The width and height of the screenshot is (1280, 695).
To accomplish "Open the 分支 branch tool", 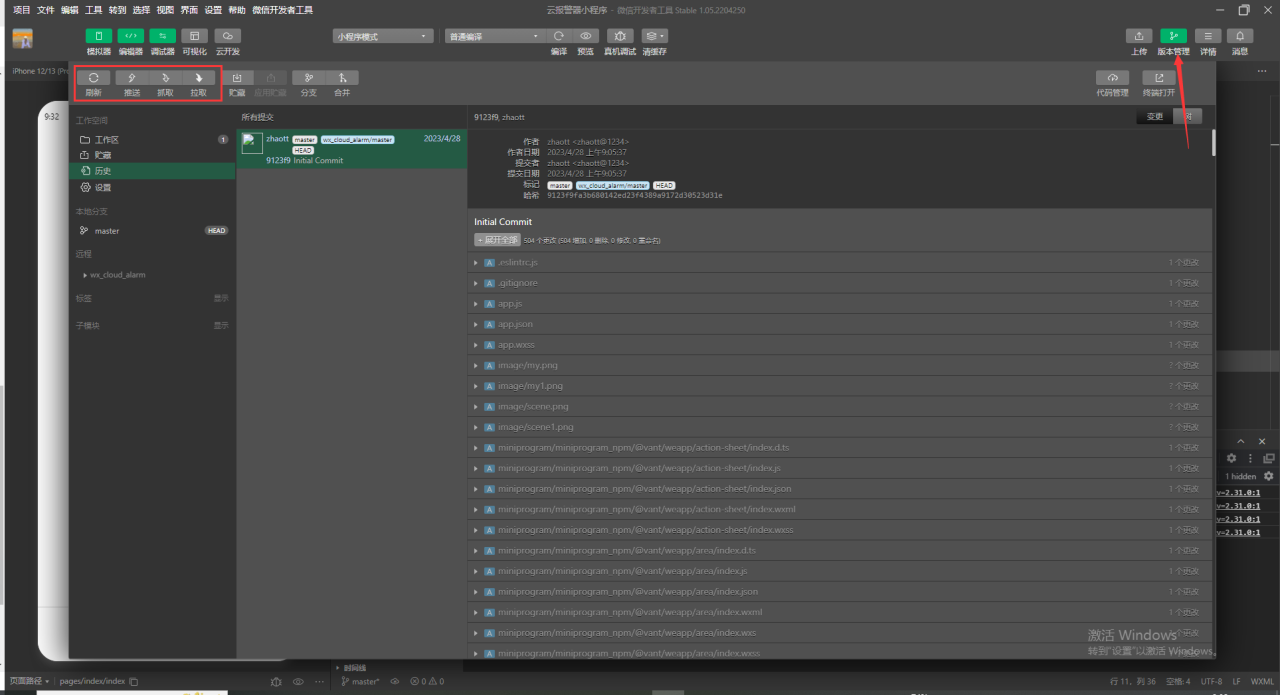I will pyautogui.click(x=308, y=78).
